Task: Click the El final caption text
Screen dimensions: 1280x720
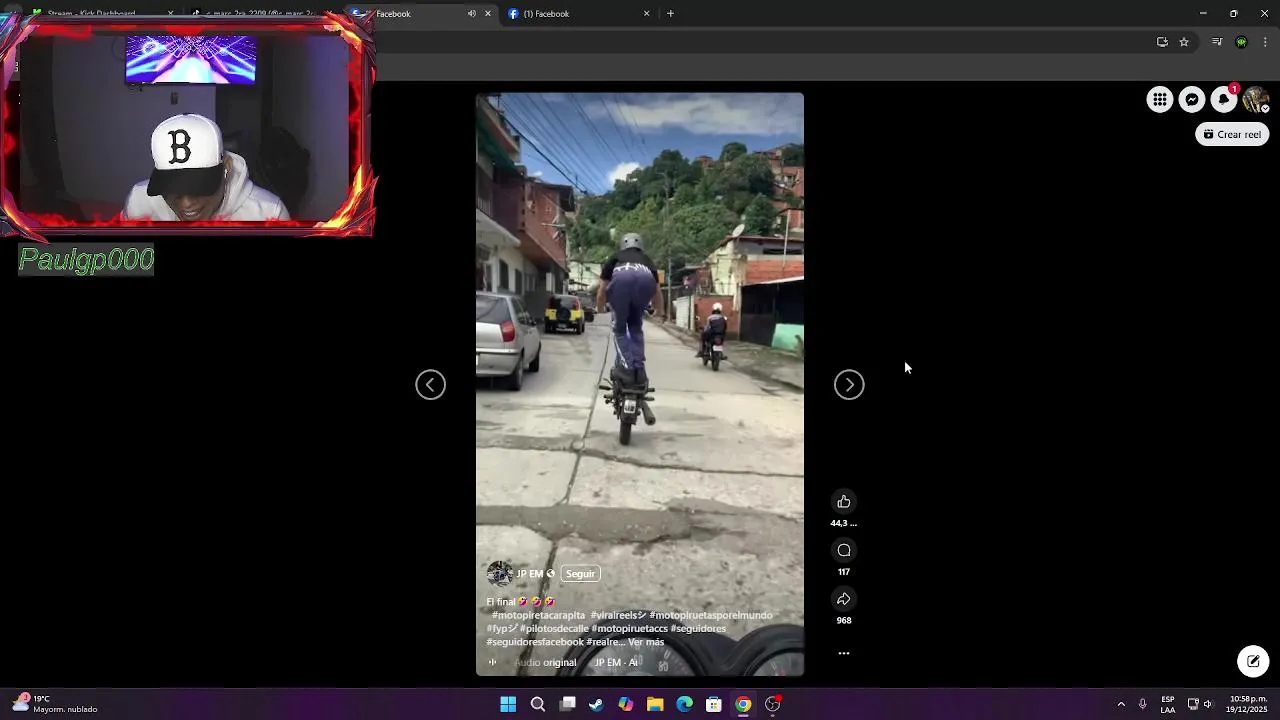Action: click(501, 602)
